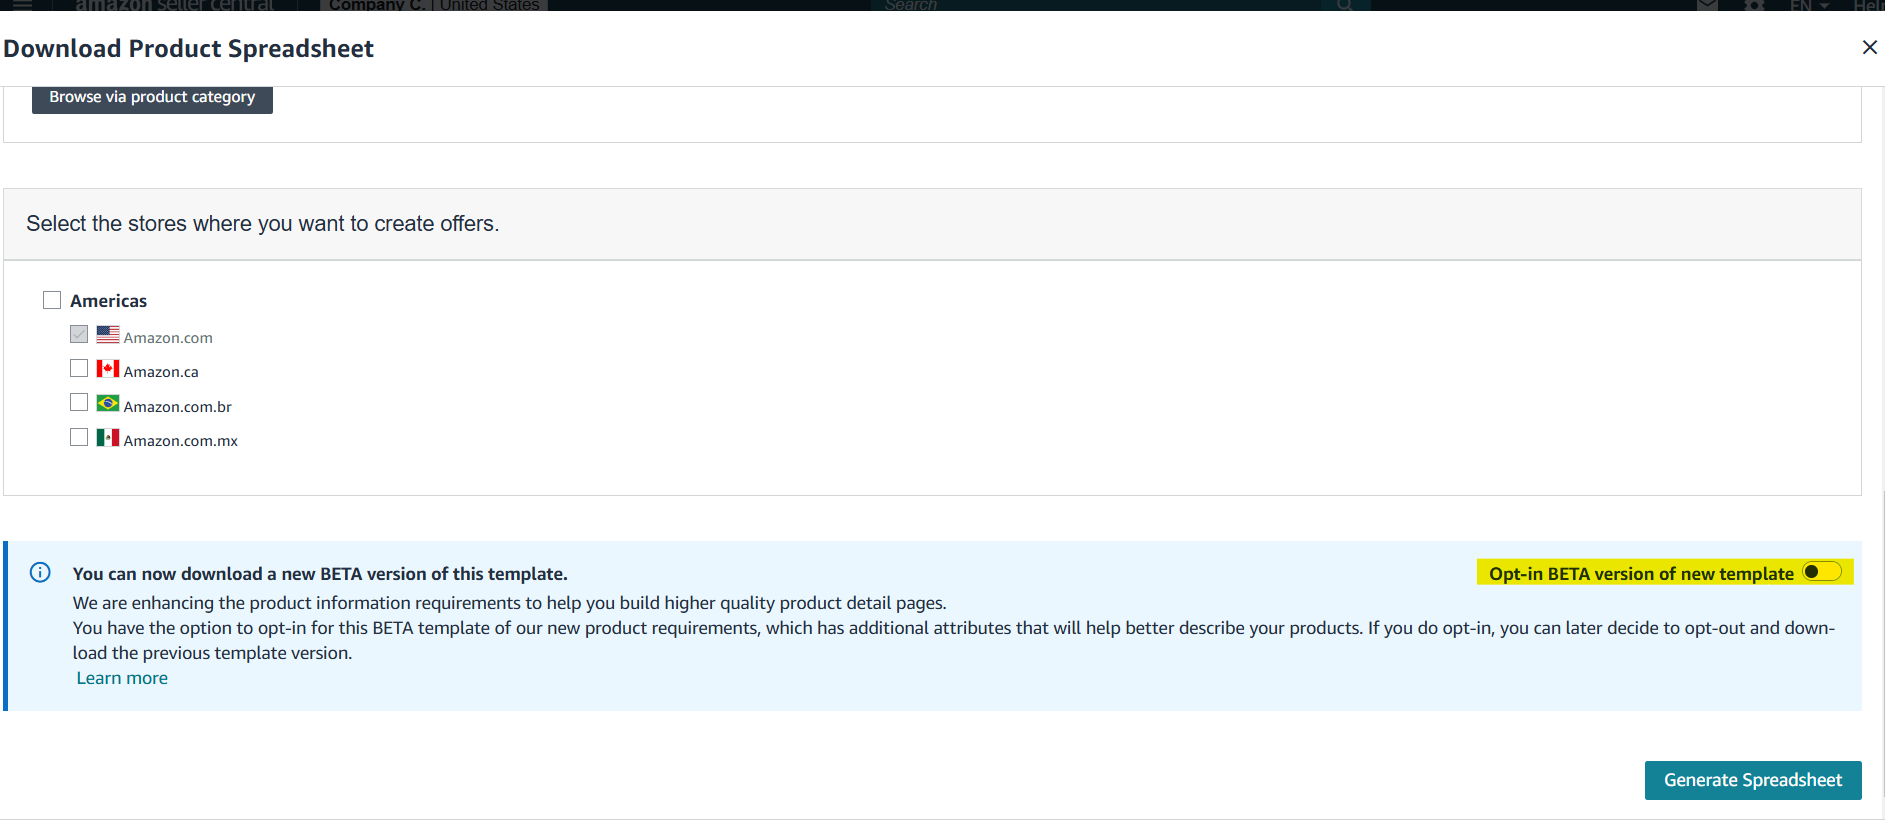Close the Download Product Spreadsheet dialog
The image size is (1885, 827).
click(1869, 47)
